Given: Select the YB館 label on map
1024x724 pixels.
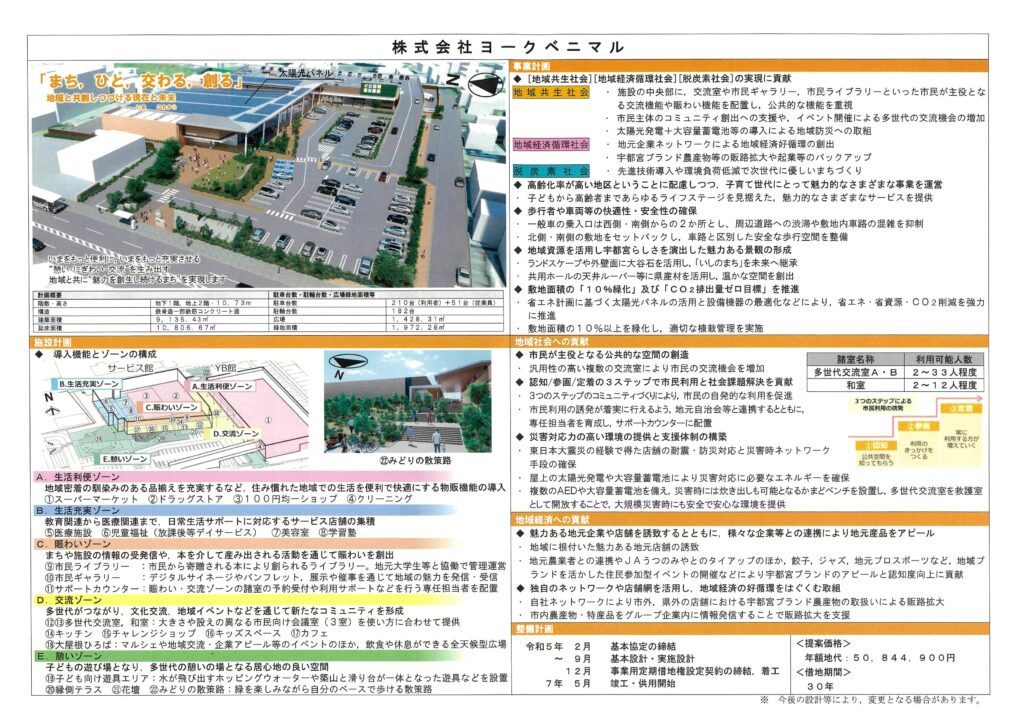Looking at the screenshot, I should 225,368.
